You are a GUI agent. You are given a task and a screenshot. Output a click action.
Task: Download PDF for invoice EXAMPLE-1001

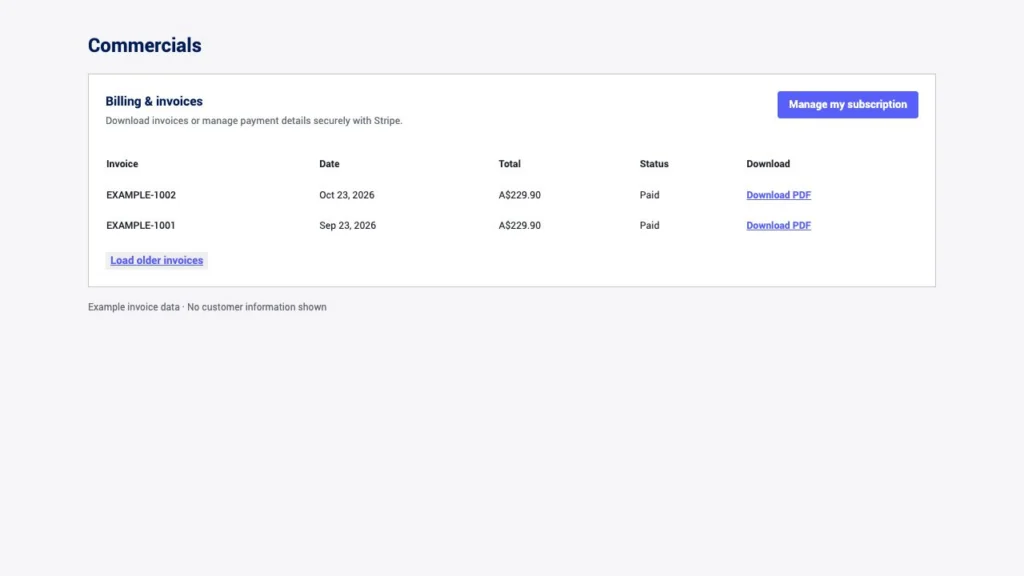778,225
